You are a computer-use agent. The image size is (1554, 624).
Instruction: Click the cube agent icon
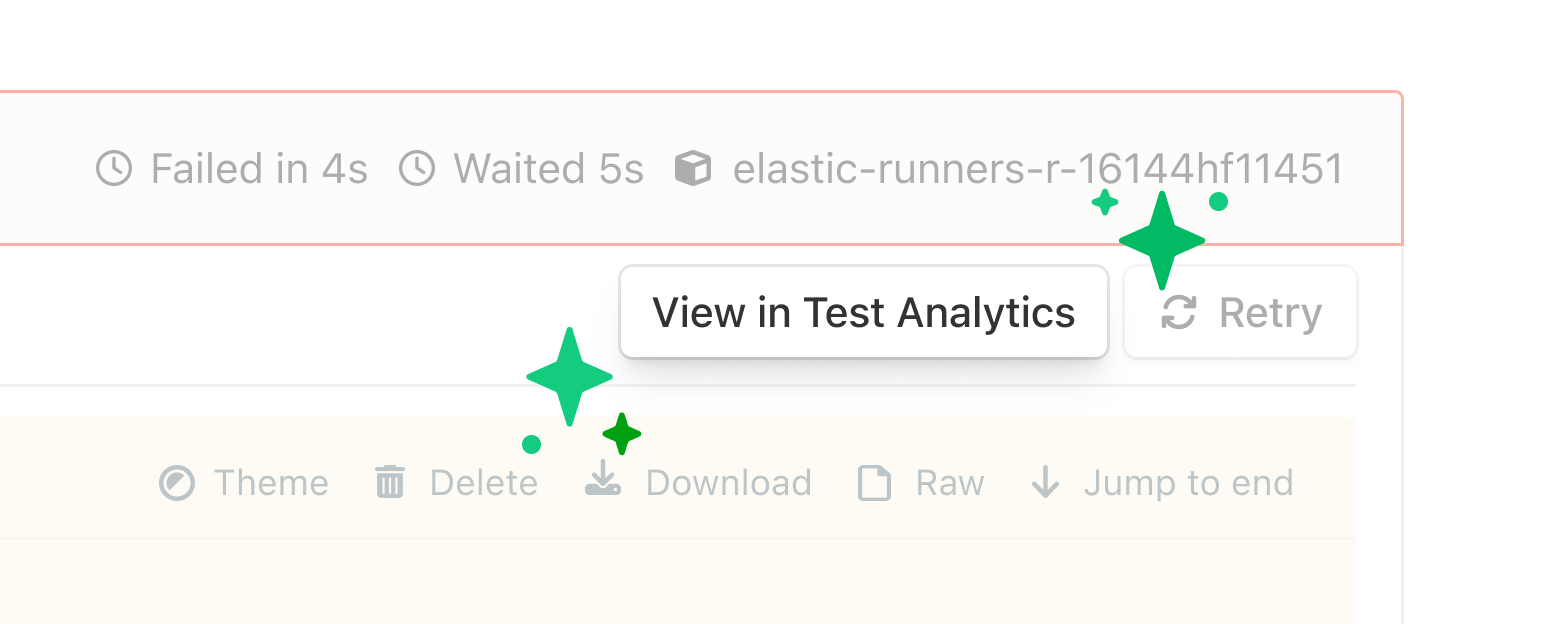tap(693, 168)
